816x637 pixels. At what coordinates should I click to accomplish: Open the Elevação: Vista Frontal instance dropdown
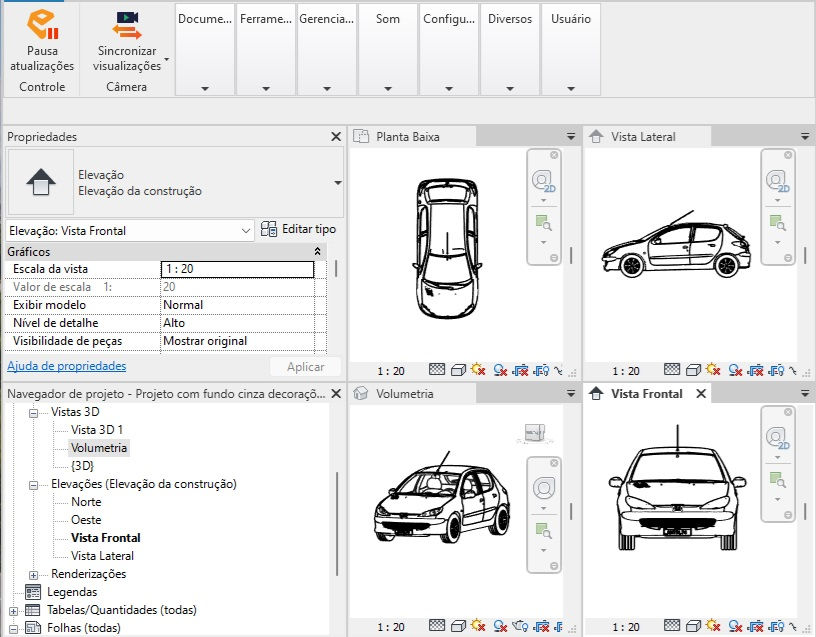click(x=246, y=231)
